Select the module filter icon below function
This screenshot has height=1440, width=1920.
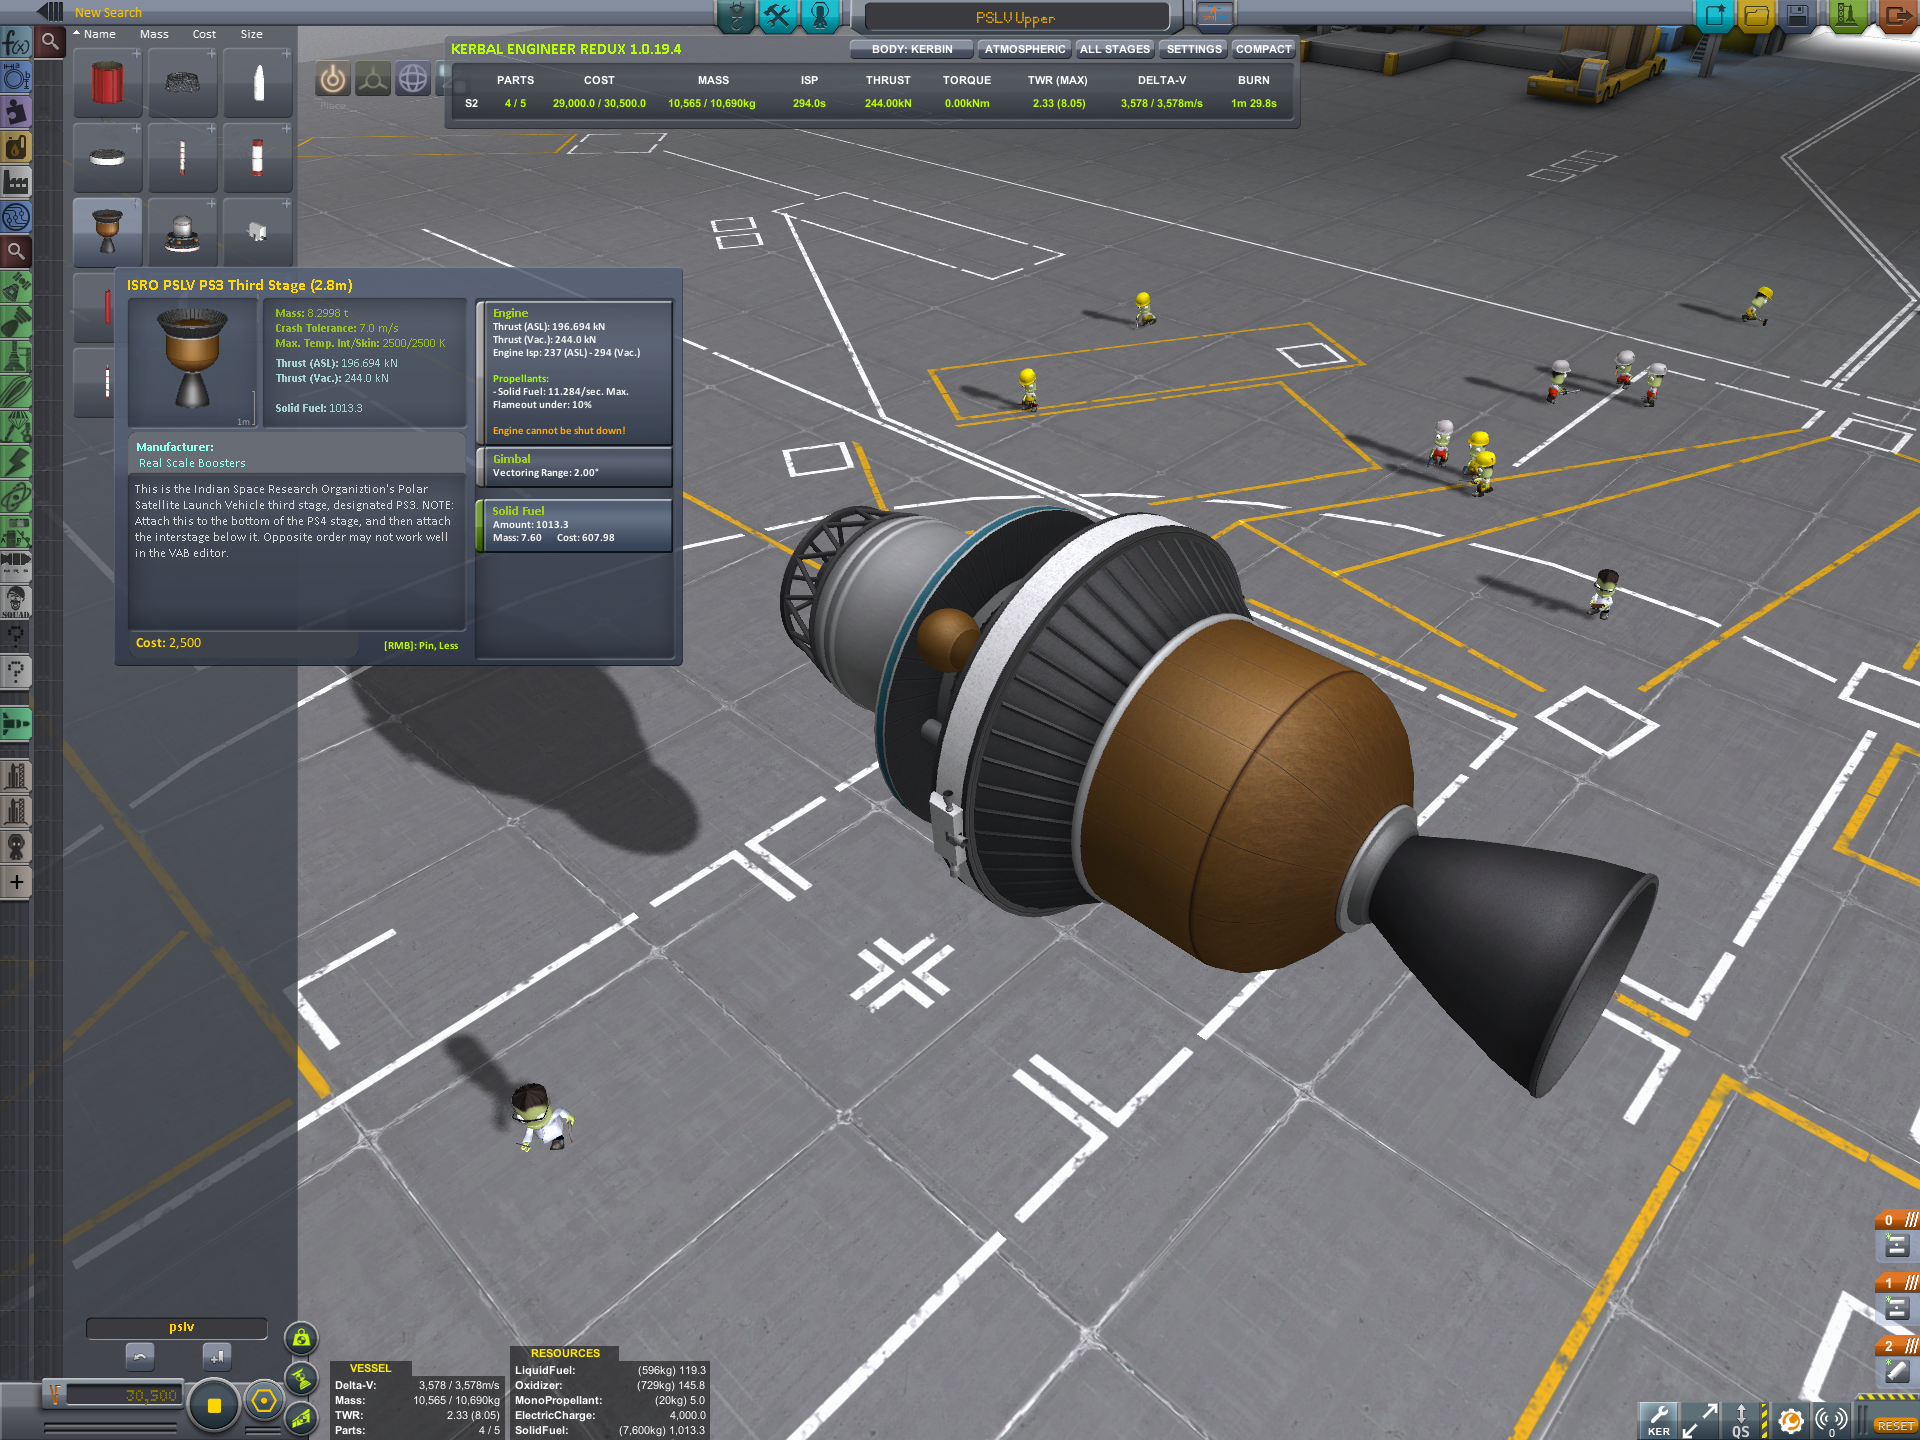(x=16, y=77)
